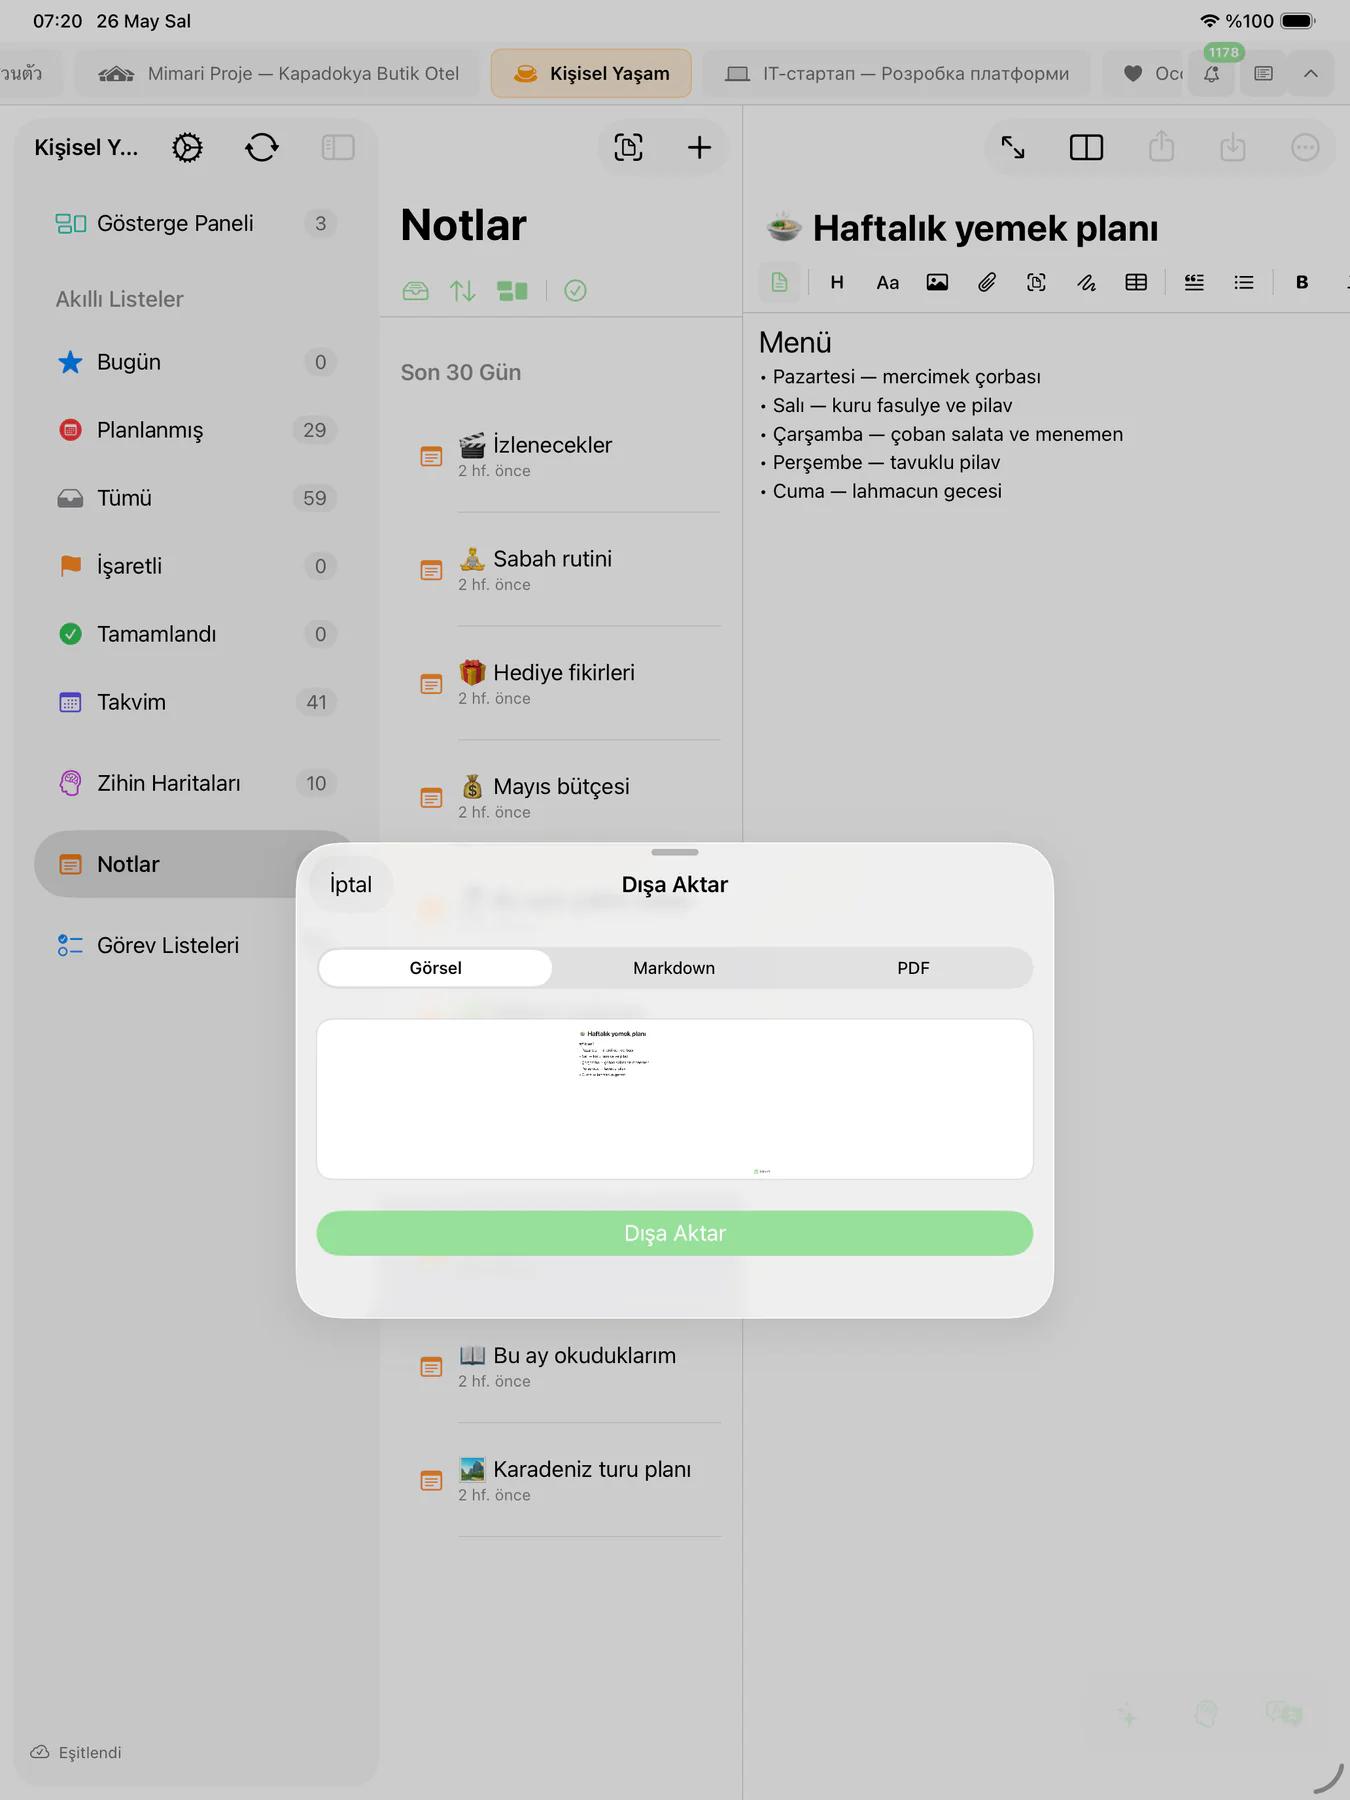This screenshot has width=1350, height=1800.
Task: Insert a table using table icon
Action: pos(1136,282)
